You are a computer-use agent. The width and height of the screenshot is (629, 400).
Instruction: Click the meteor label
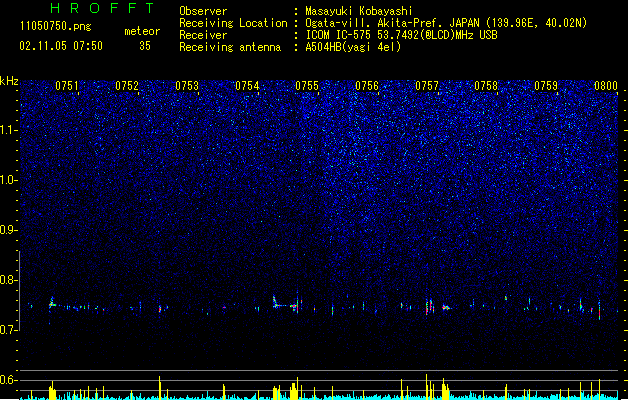pos(142,31)
